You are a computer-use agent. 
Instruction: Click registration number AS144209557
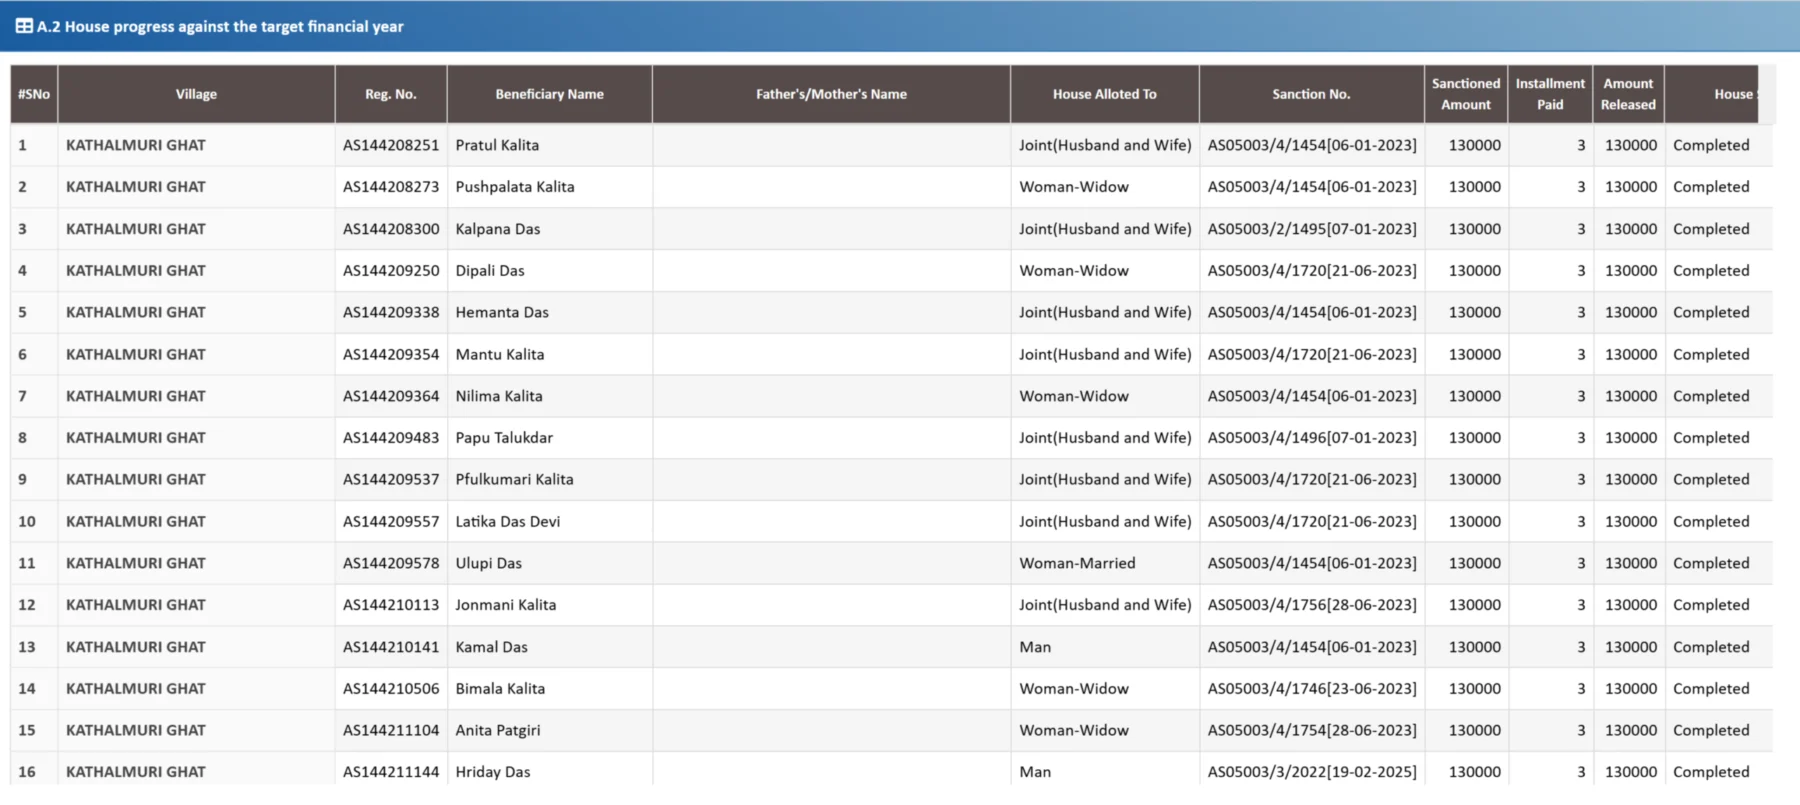pyautogui.click(x=391, y=521)
